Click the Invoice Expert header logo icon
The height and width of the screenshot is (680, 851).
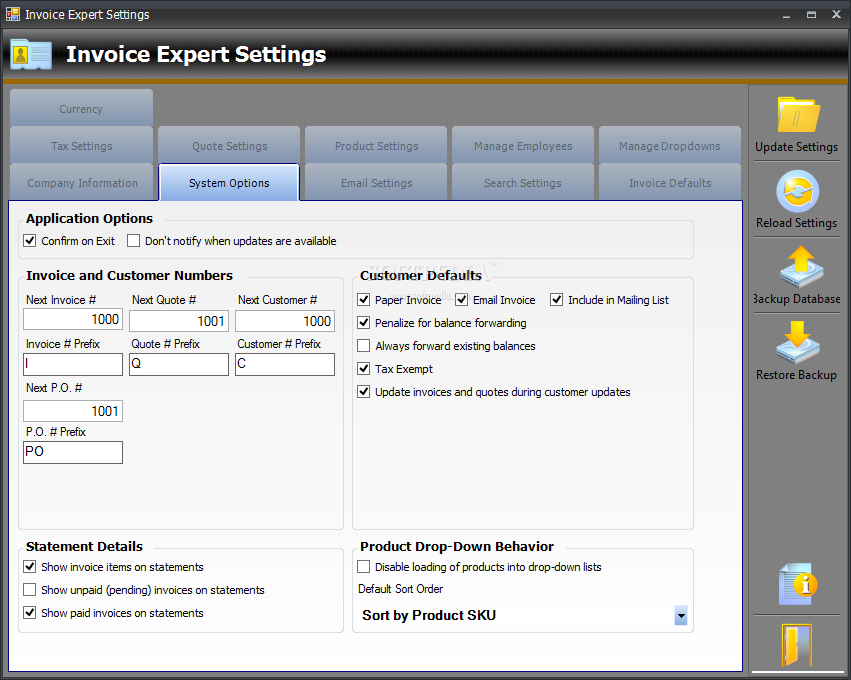[31, 55]
